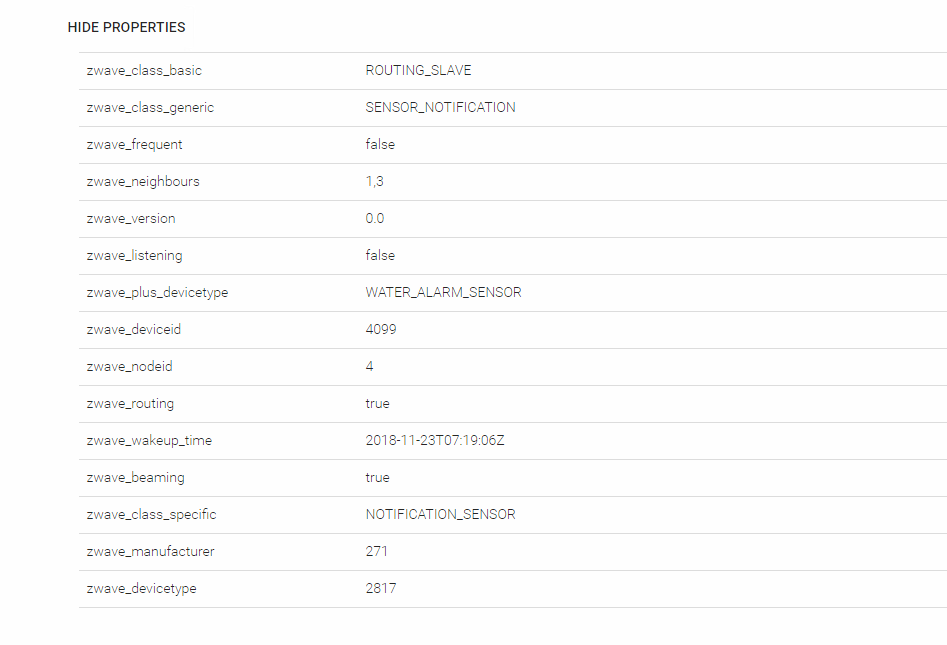The height and width of the screenshot is (645, 947).
Task: Click the wakeup timestamp 2018-11-23T07:19:06Z
Action: click(x=435, y=441)
